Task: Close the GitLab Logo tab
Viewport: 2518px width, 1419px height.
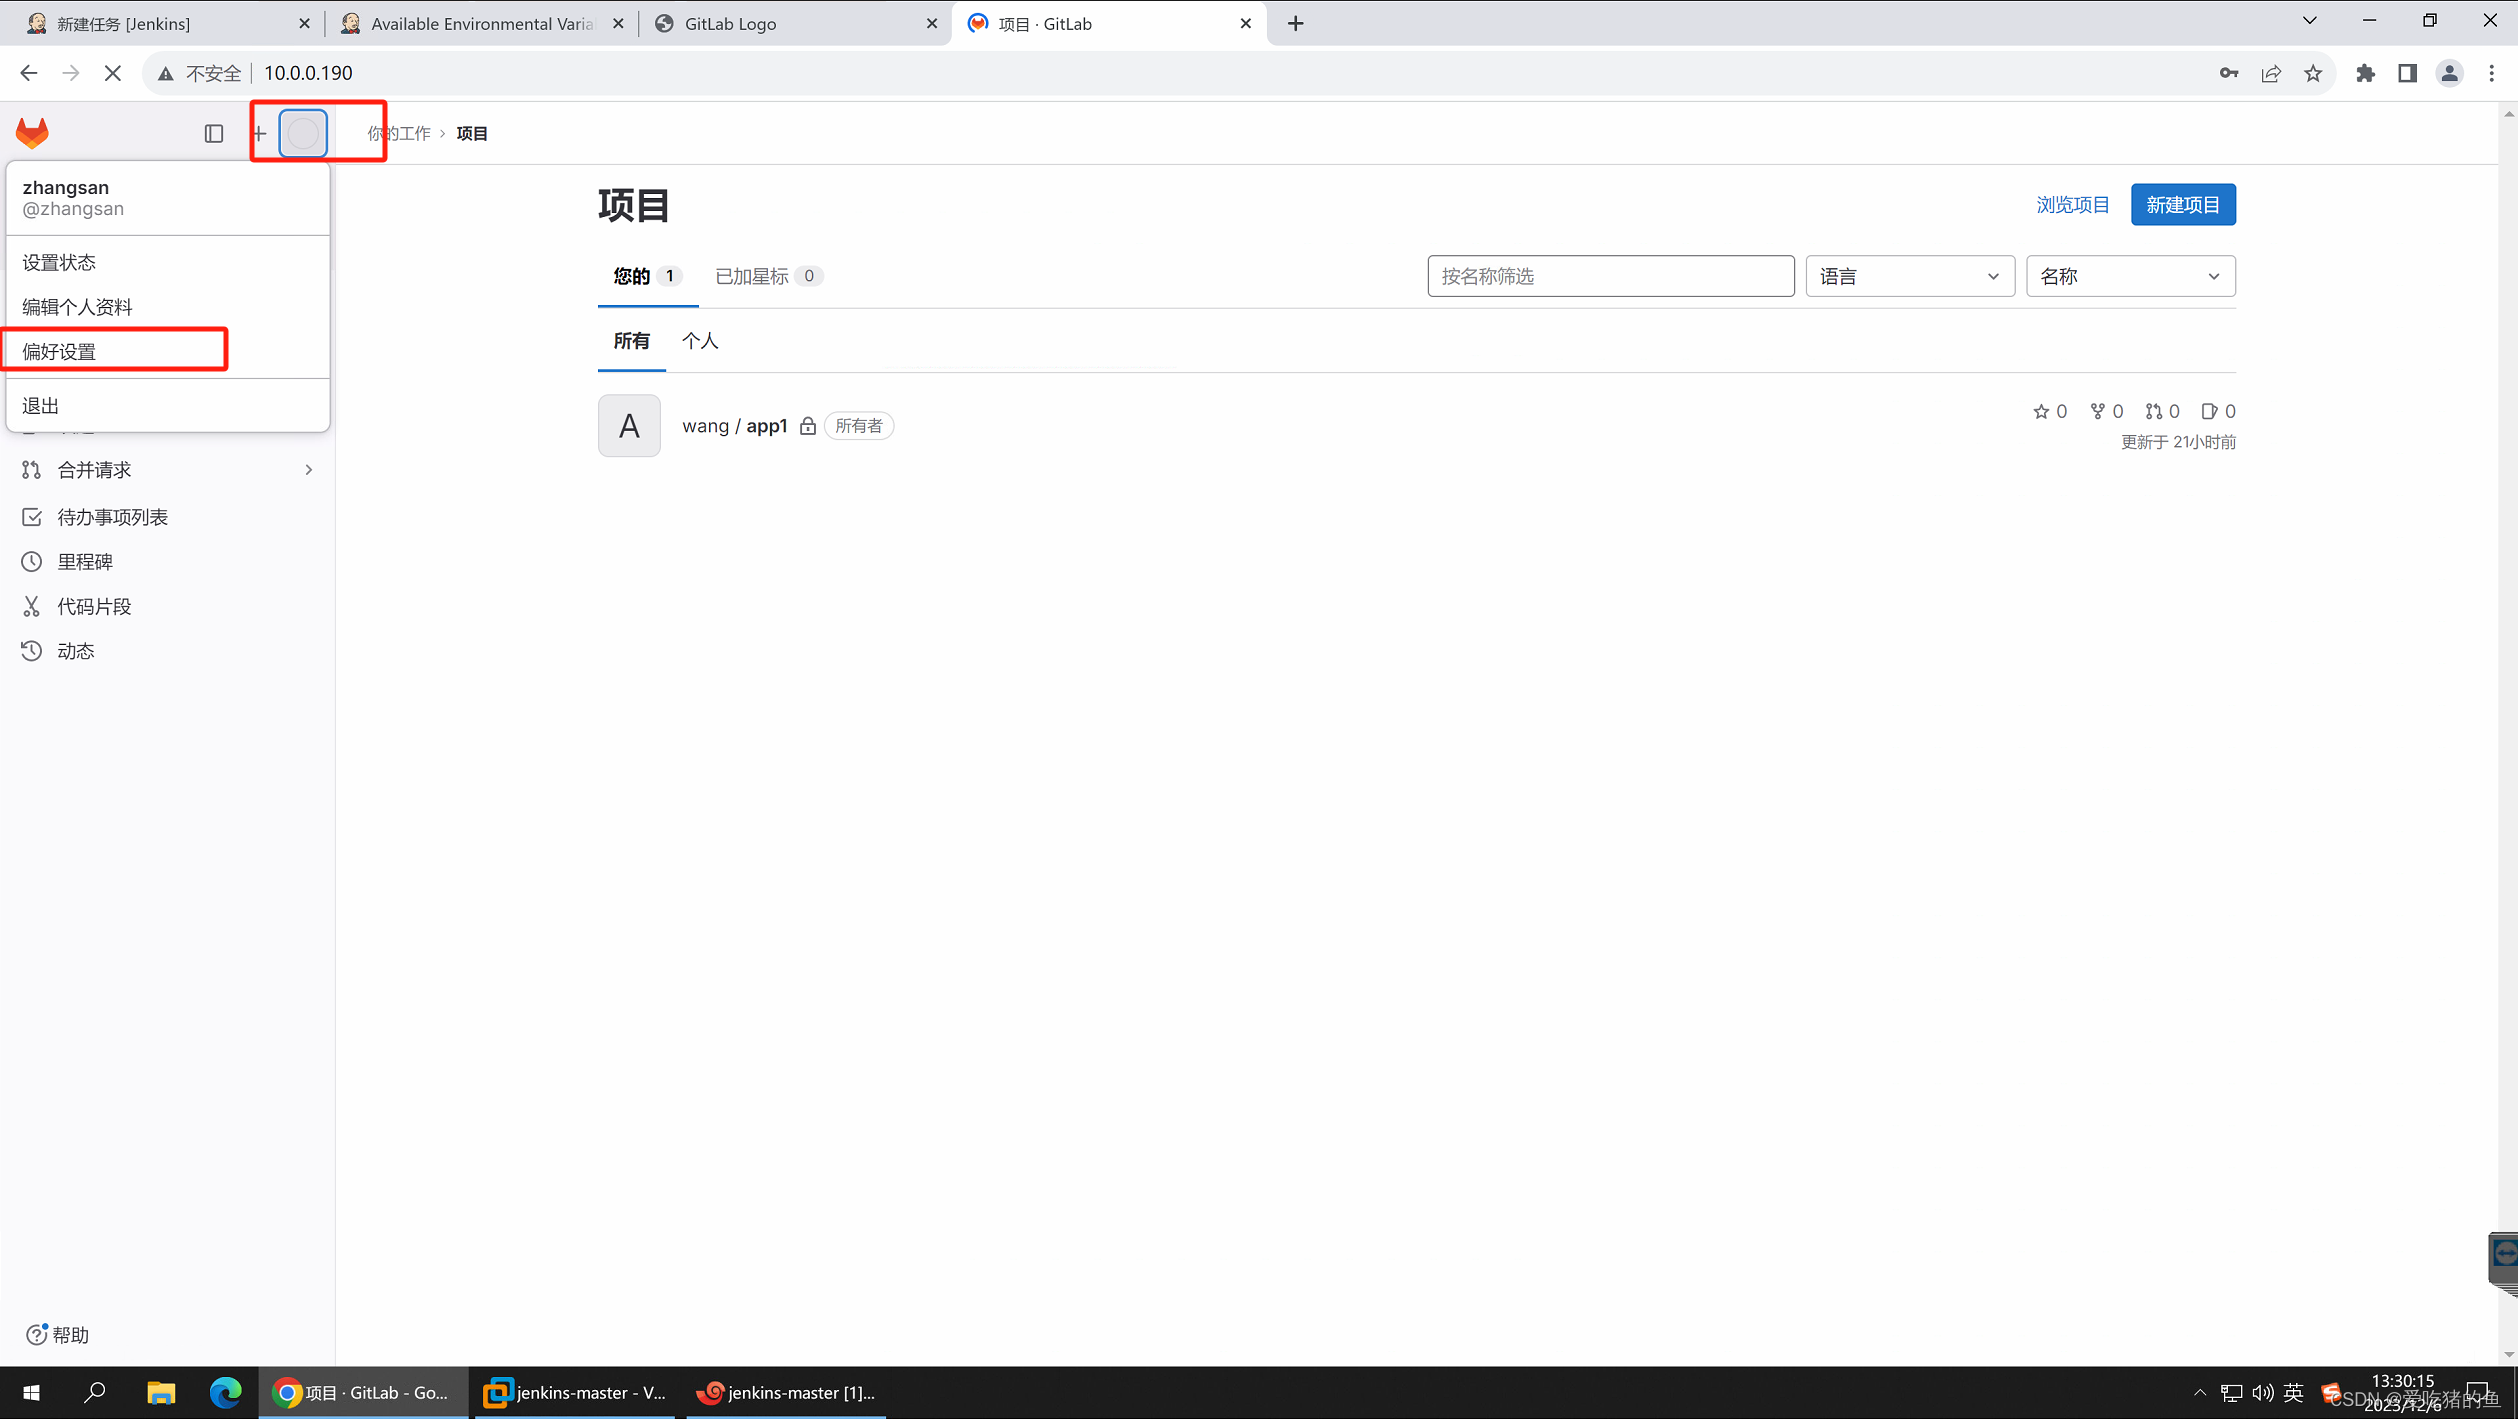Action: 932,23
